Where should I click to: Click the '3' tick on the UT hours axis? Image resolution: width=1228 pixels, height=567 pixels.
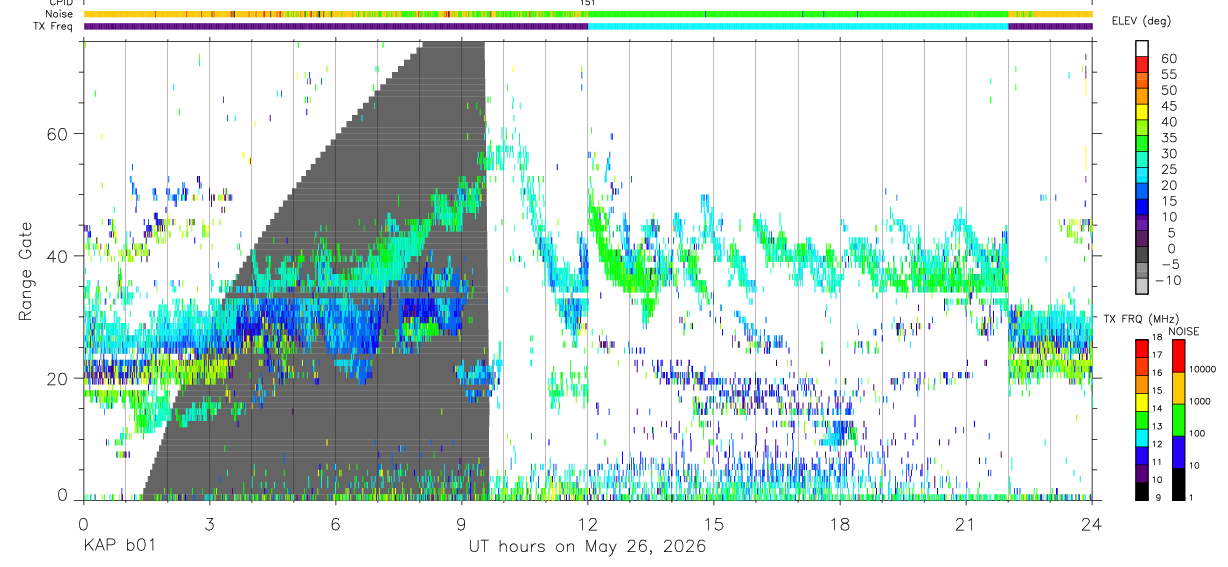(209, 524)
